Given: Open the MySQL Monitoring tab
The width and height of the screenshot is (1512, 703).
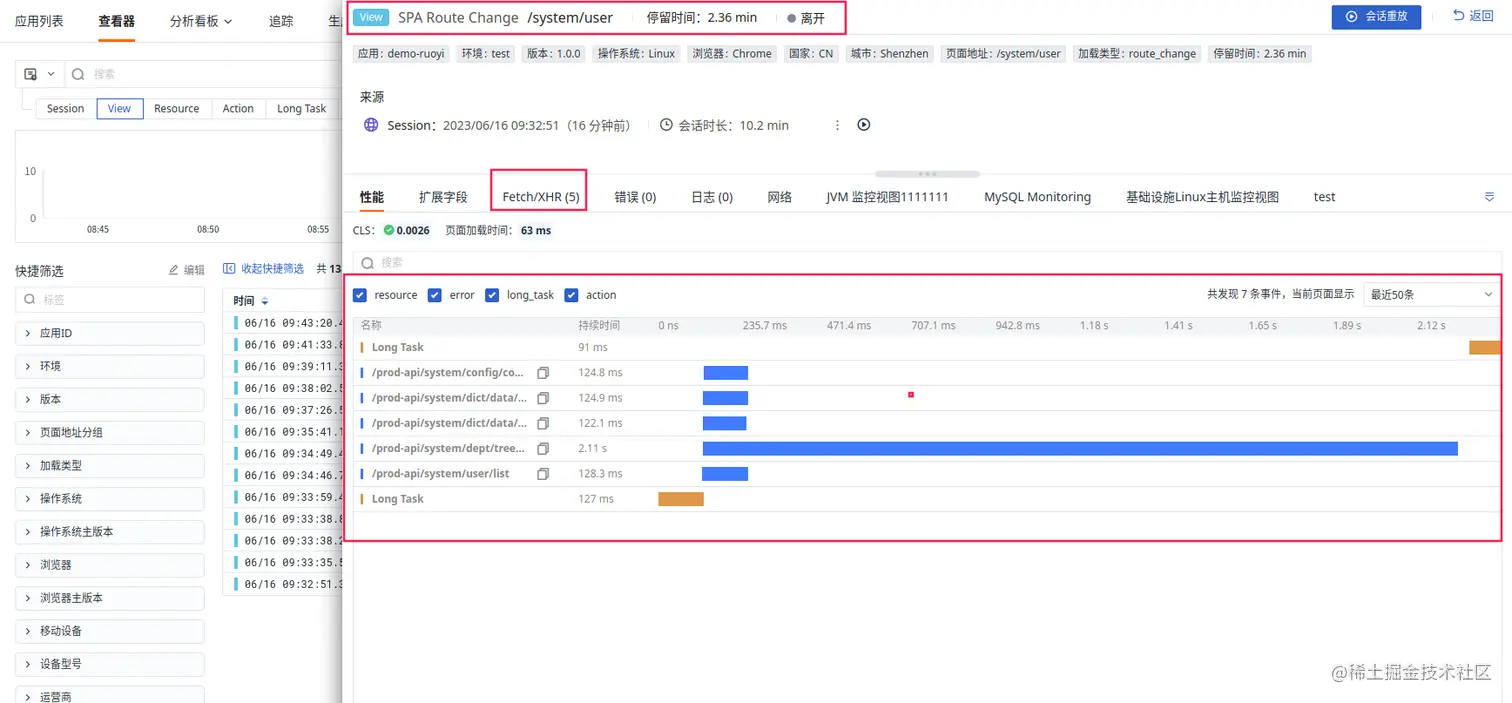Looking at the screenshot, I should click(x=1037, y=197).
